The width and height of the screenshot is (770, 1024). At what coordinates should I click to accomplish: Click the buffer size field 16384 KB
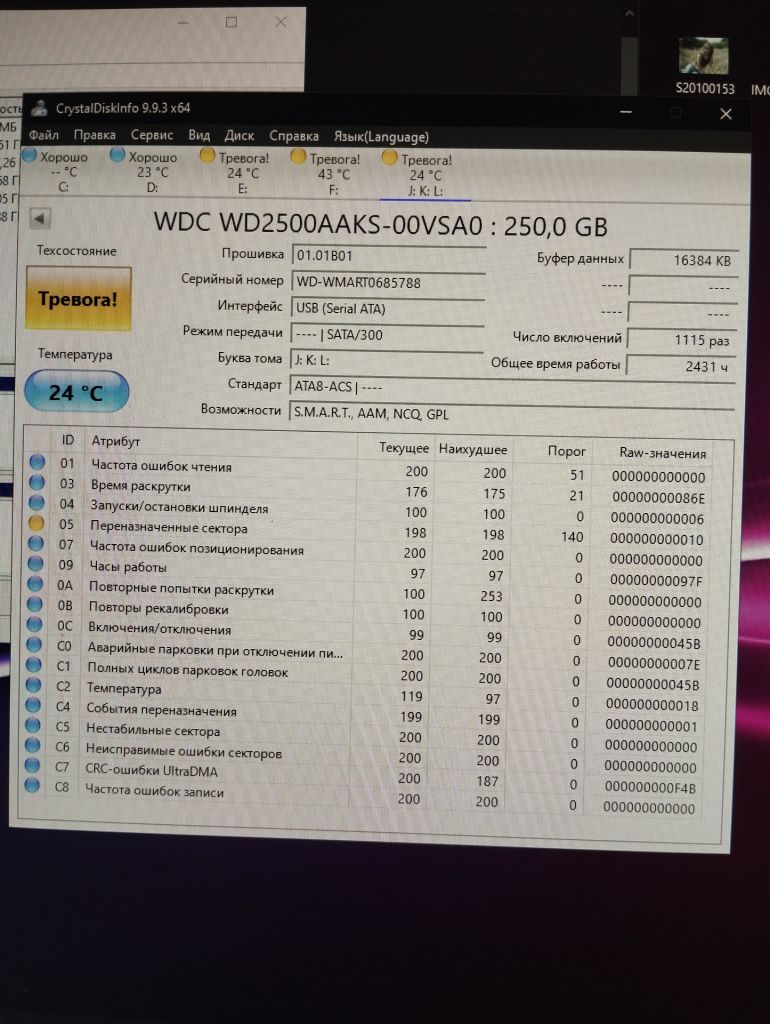683,260
